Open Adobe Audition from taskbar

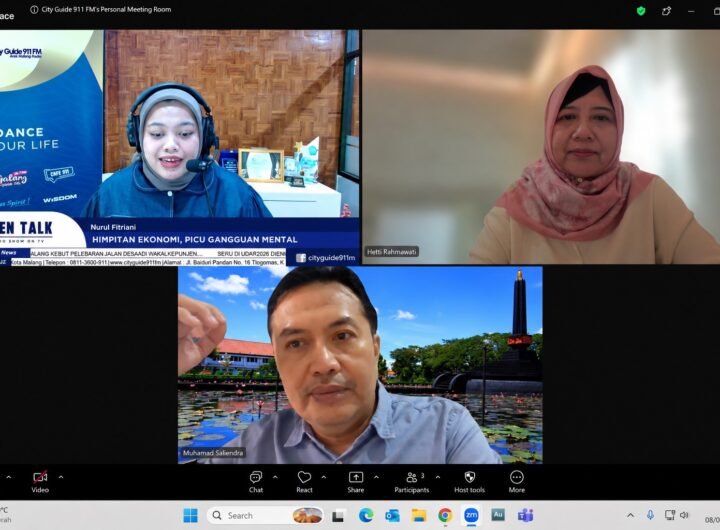click(498, 515)
